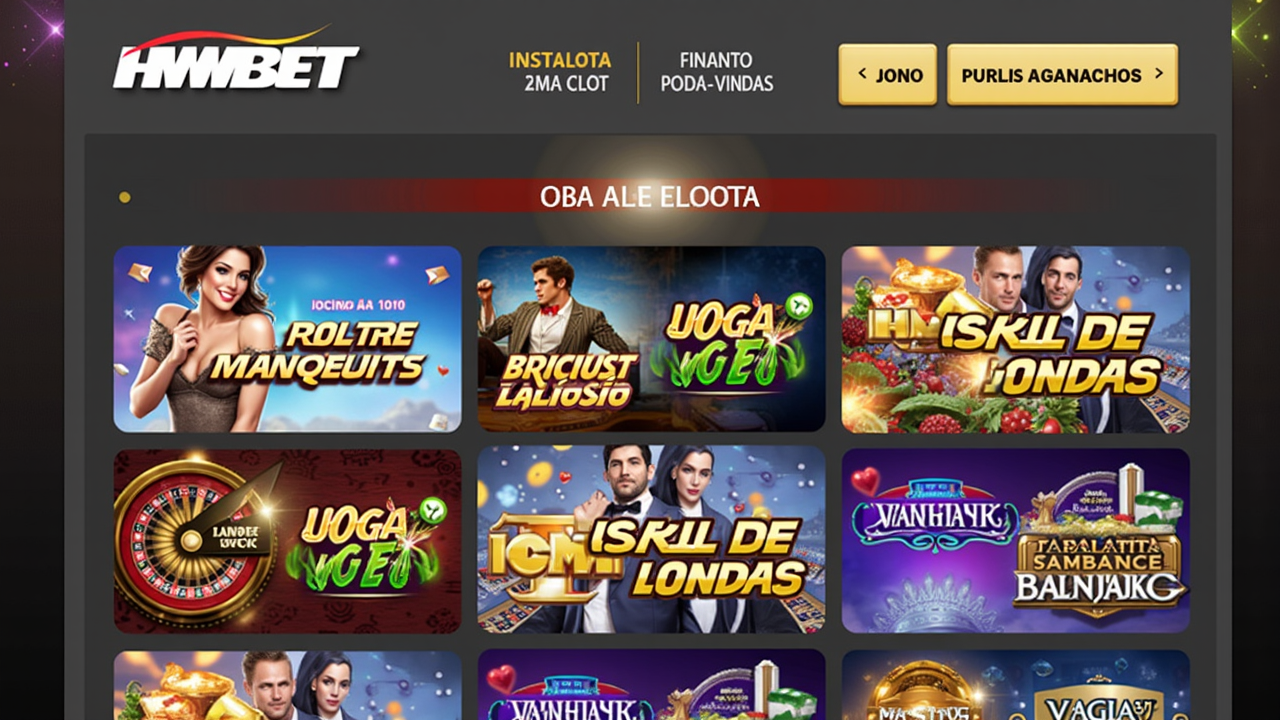The height and width of the screenshot is (720, 1280).
Task: Click the roulette wheel icon
Action: tap(192, 541)
